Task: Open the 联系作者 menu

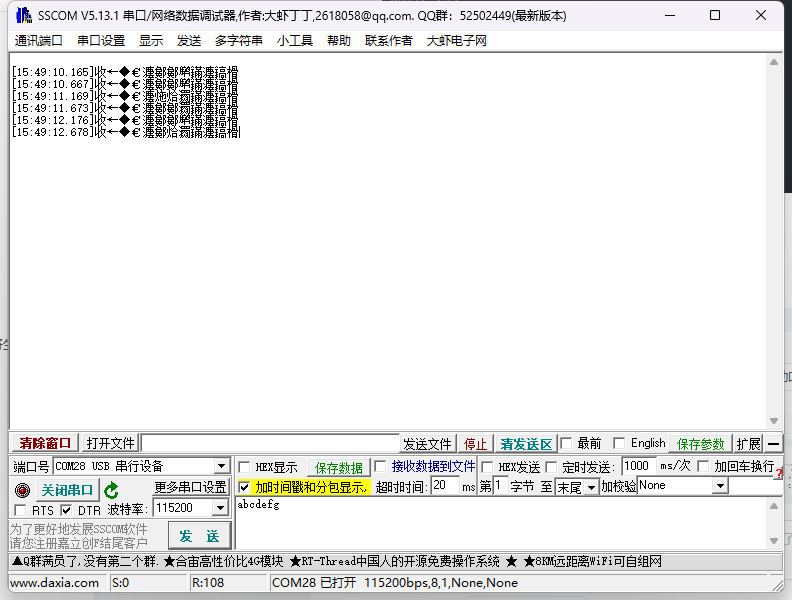Action: (389, 40)
